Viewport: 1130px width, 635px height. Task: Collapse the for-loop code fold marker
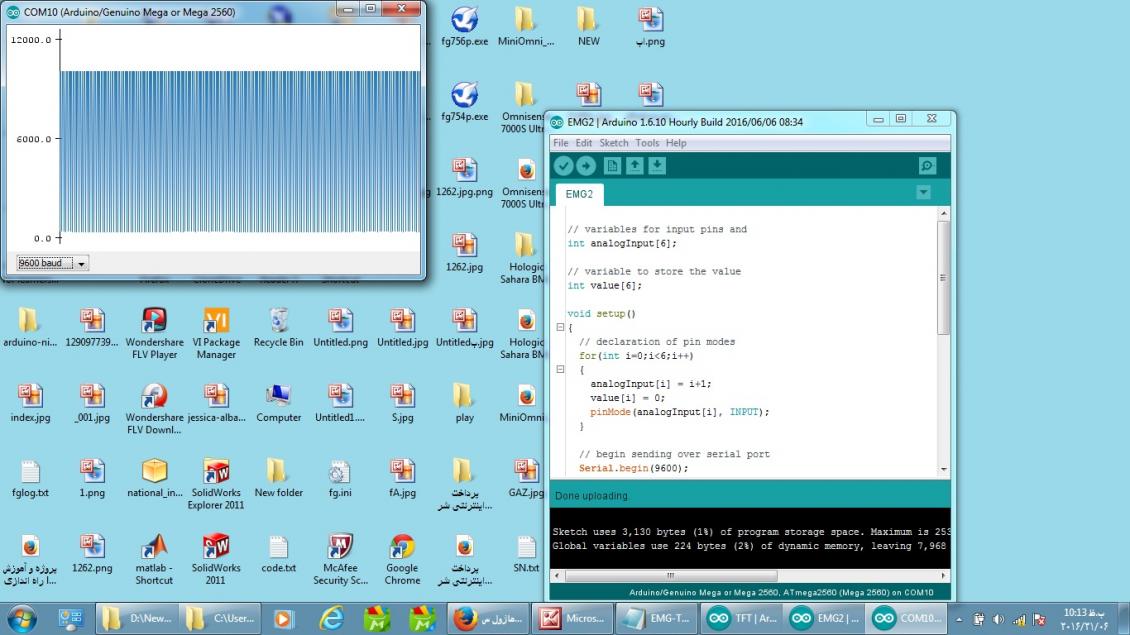click(560, 369)
